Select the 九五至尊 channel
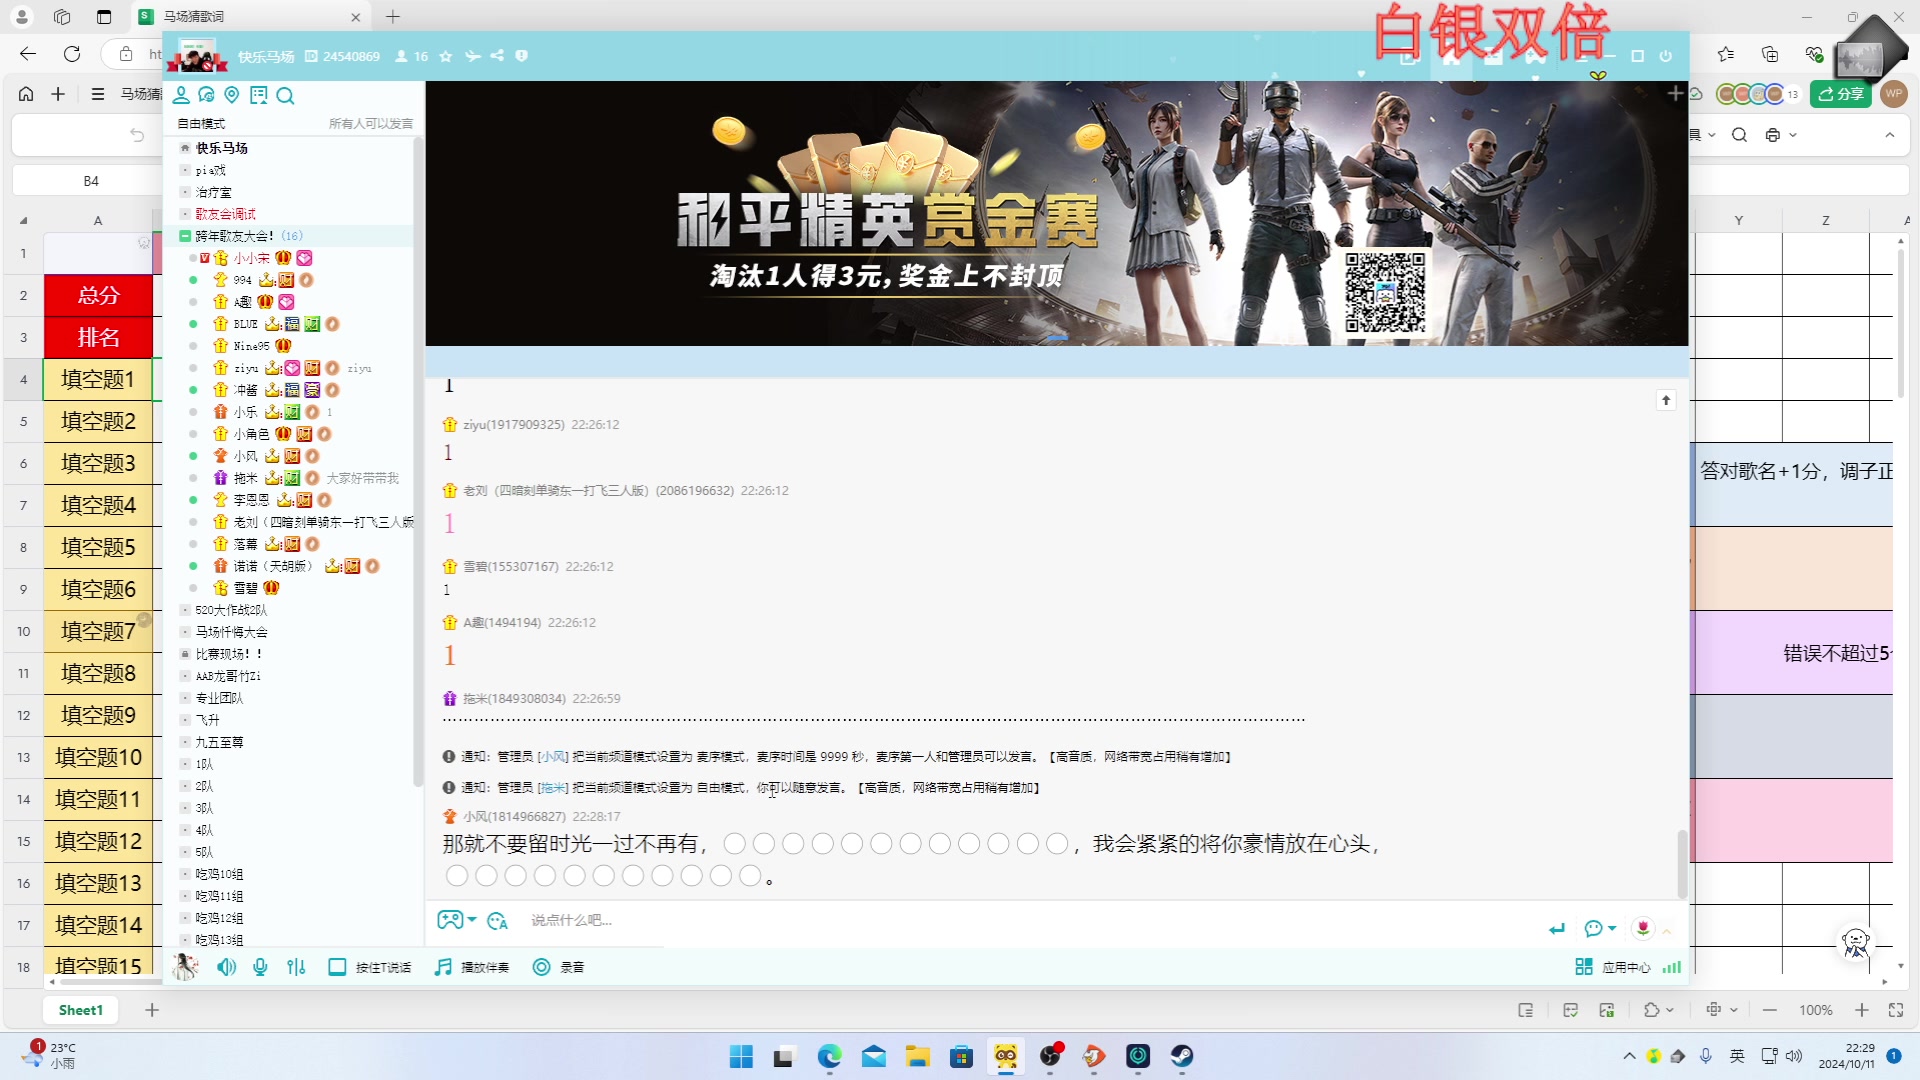Screen dimensions: 1920x1080 [219, 742]
